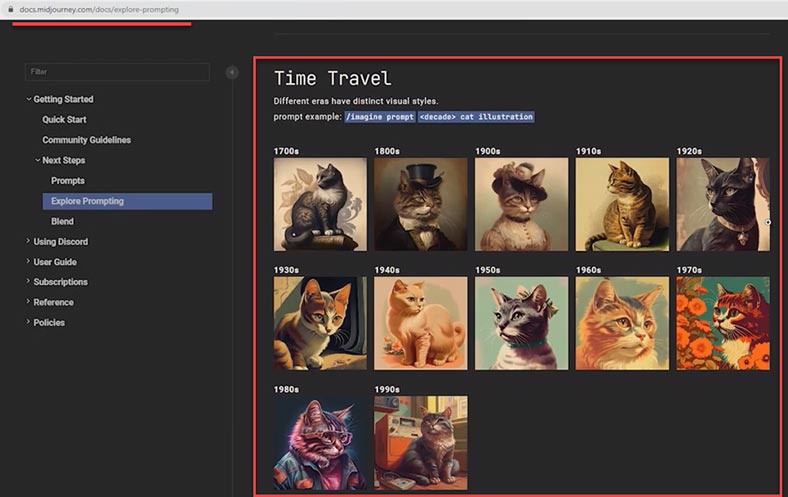Click the Time Travel heading

point(332,78)
